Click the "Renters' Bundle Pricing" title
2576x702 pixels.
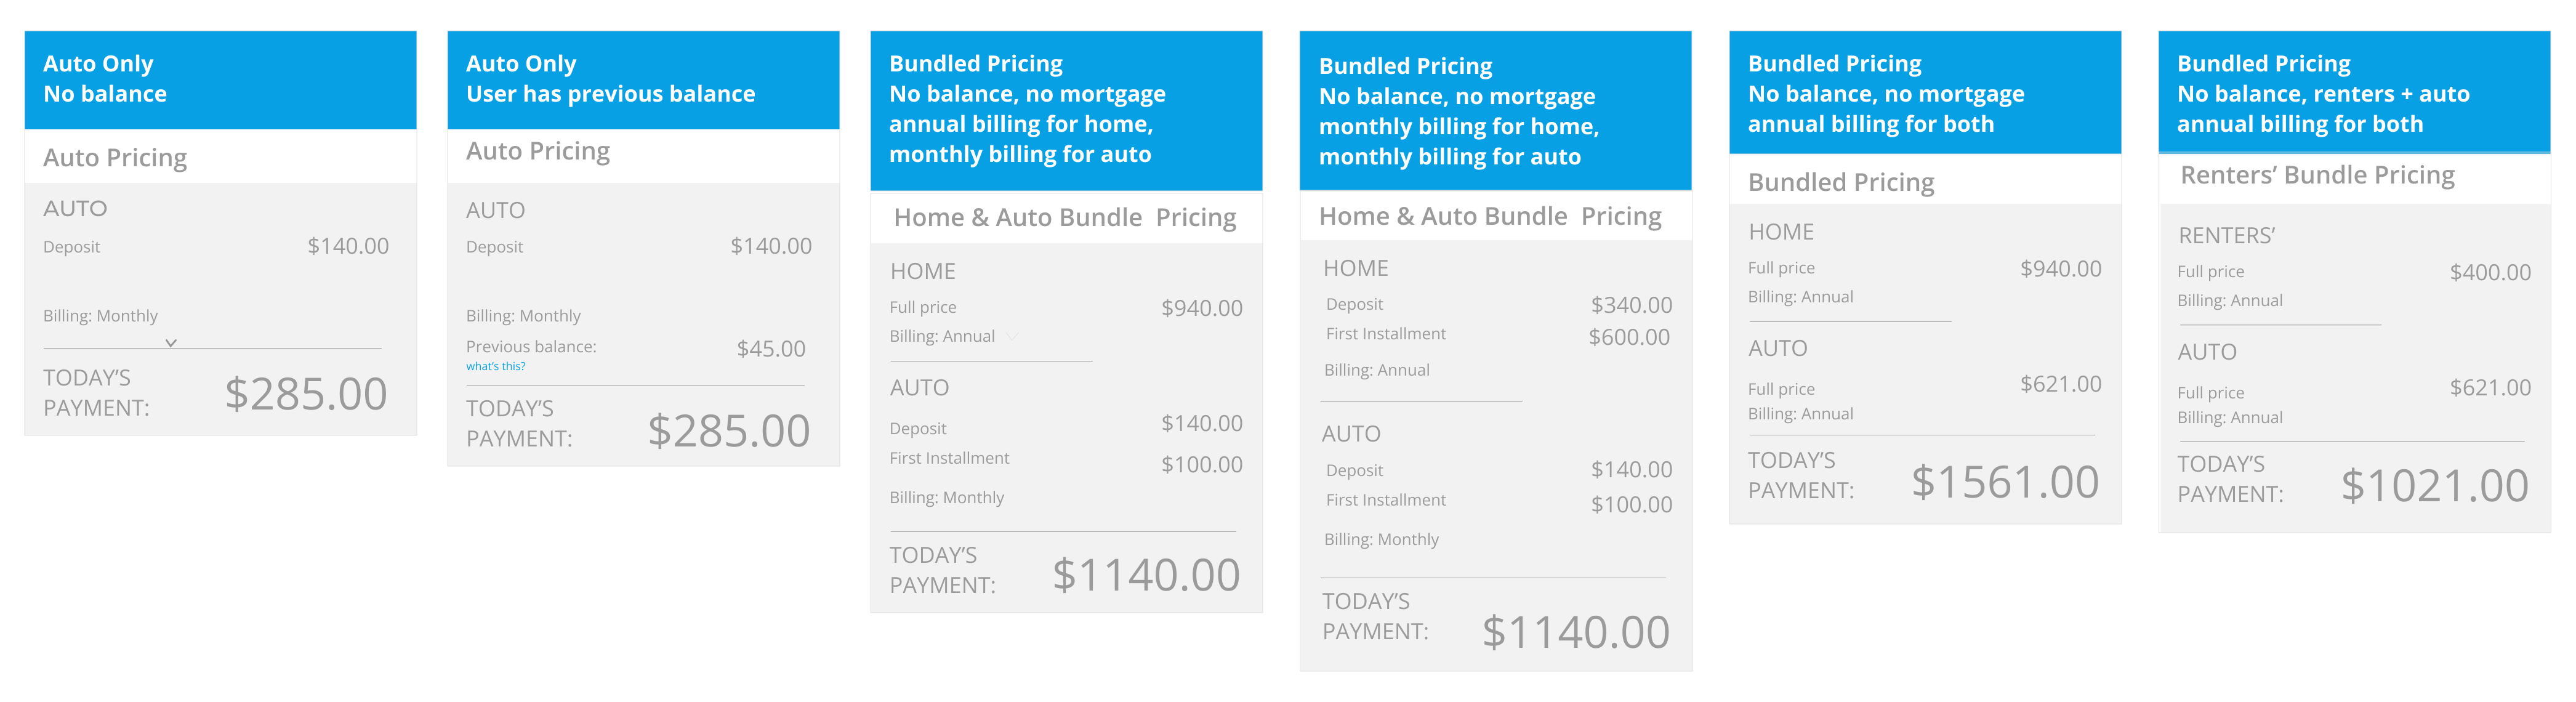pyautogui.click(x=2316, y=176)
